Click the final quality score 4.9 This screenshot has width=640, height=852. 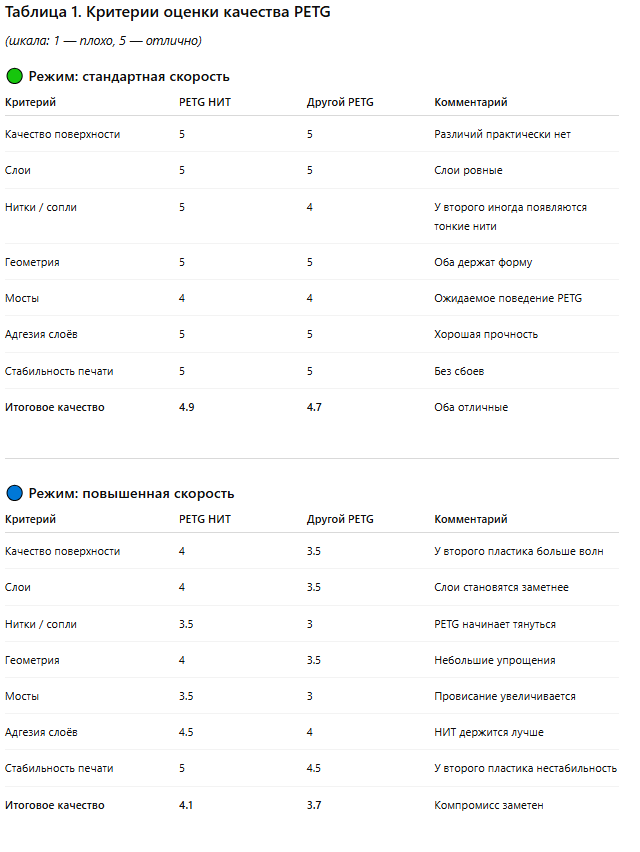pos(188,407)
